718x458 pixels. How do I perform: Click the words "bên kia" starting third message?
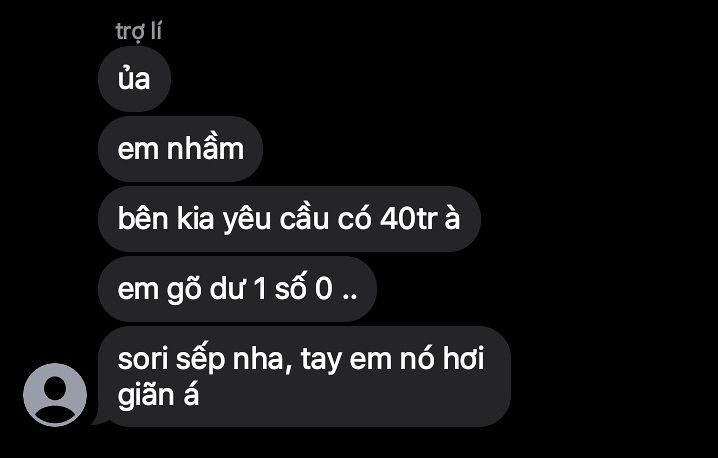click(x=166, y=219)
